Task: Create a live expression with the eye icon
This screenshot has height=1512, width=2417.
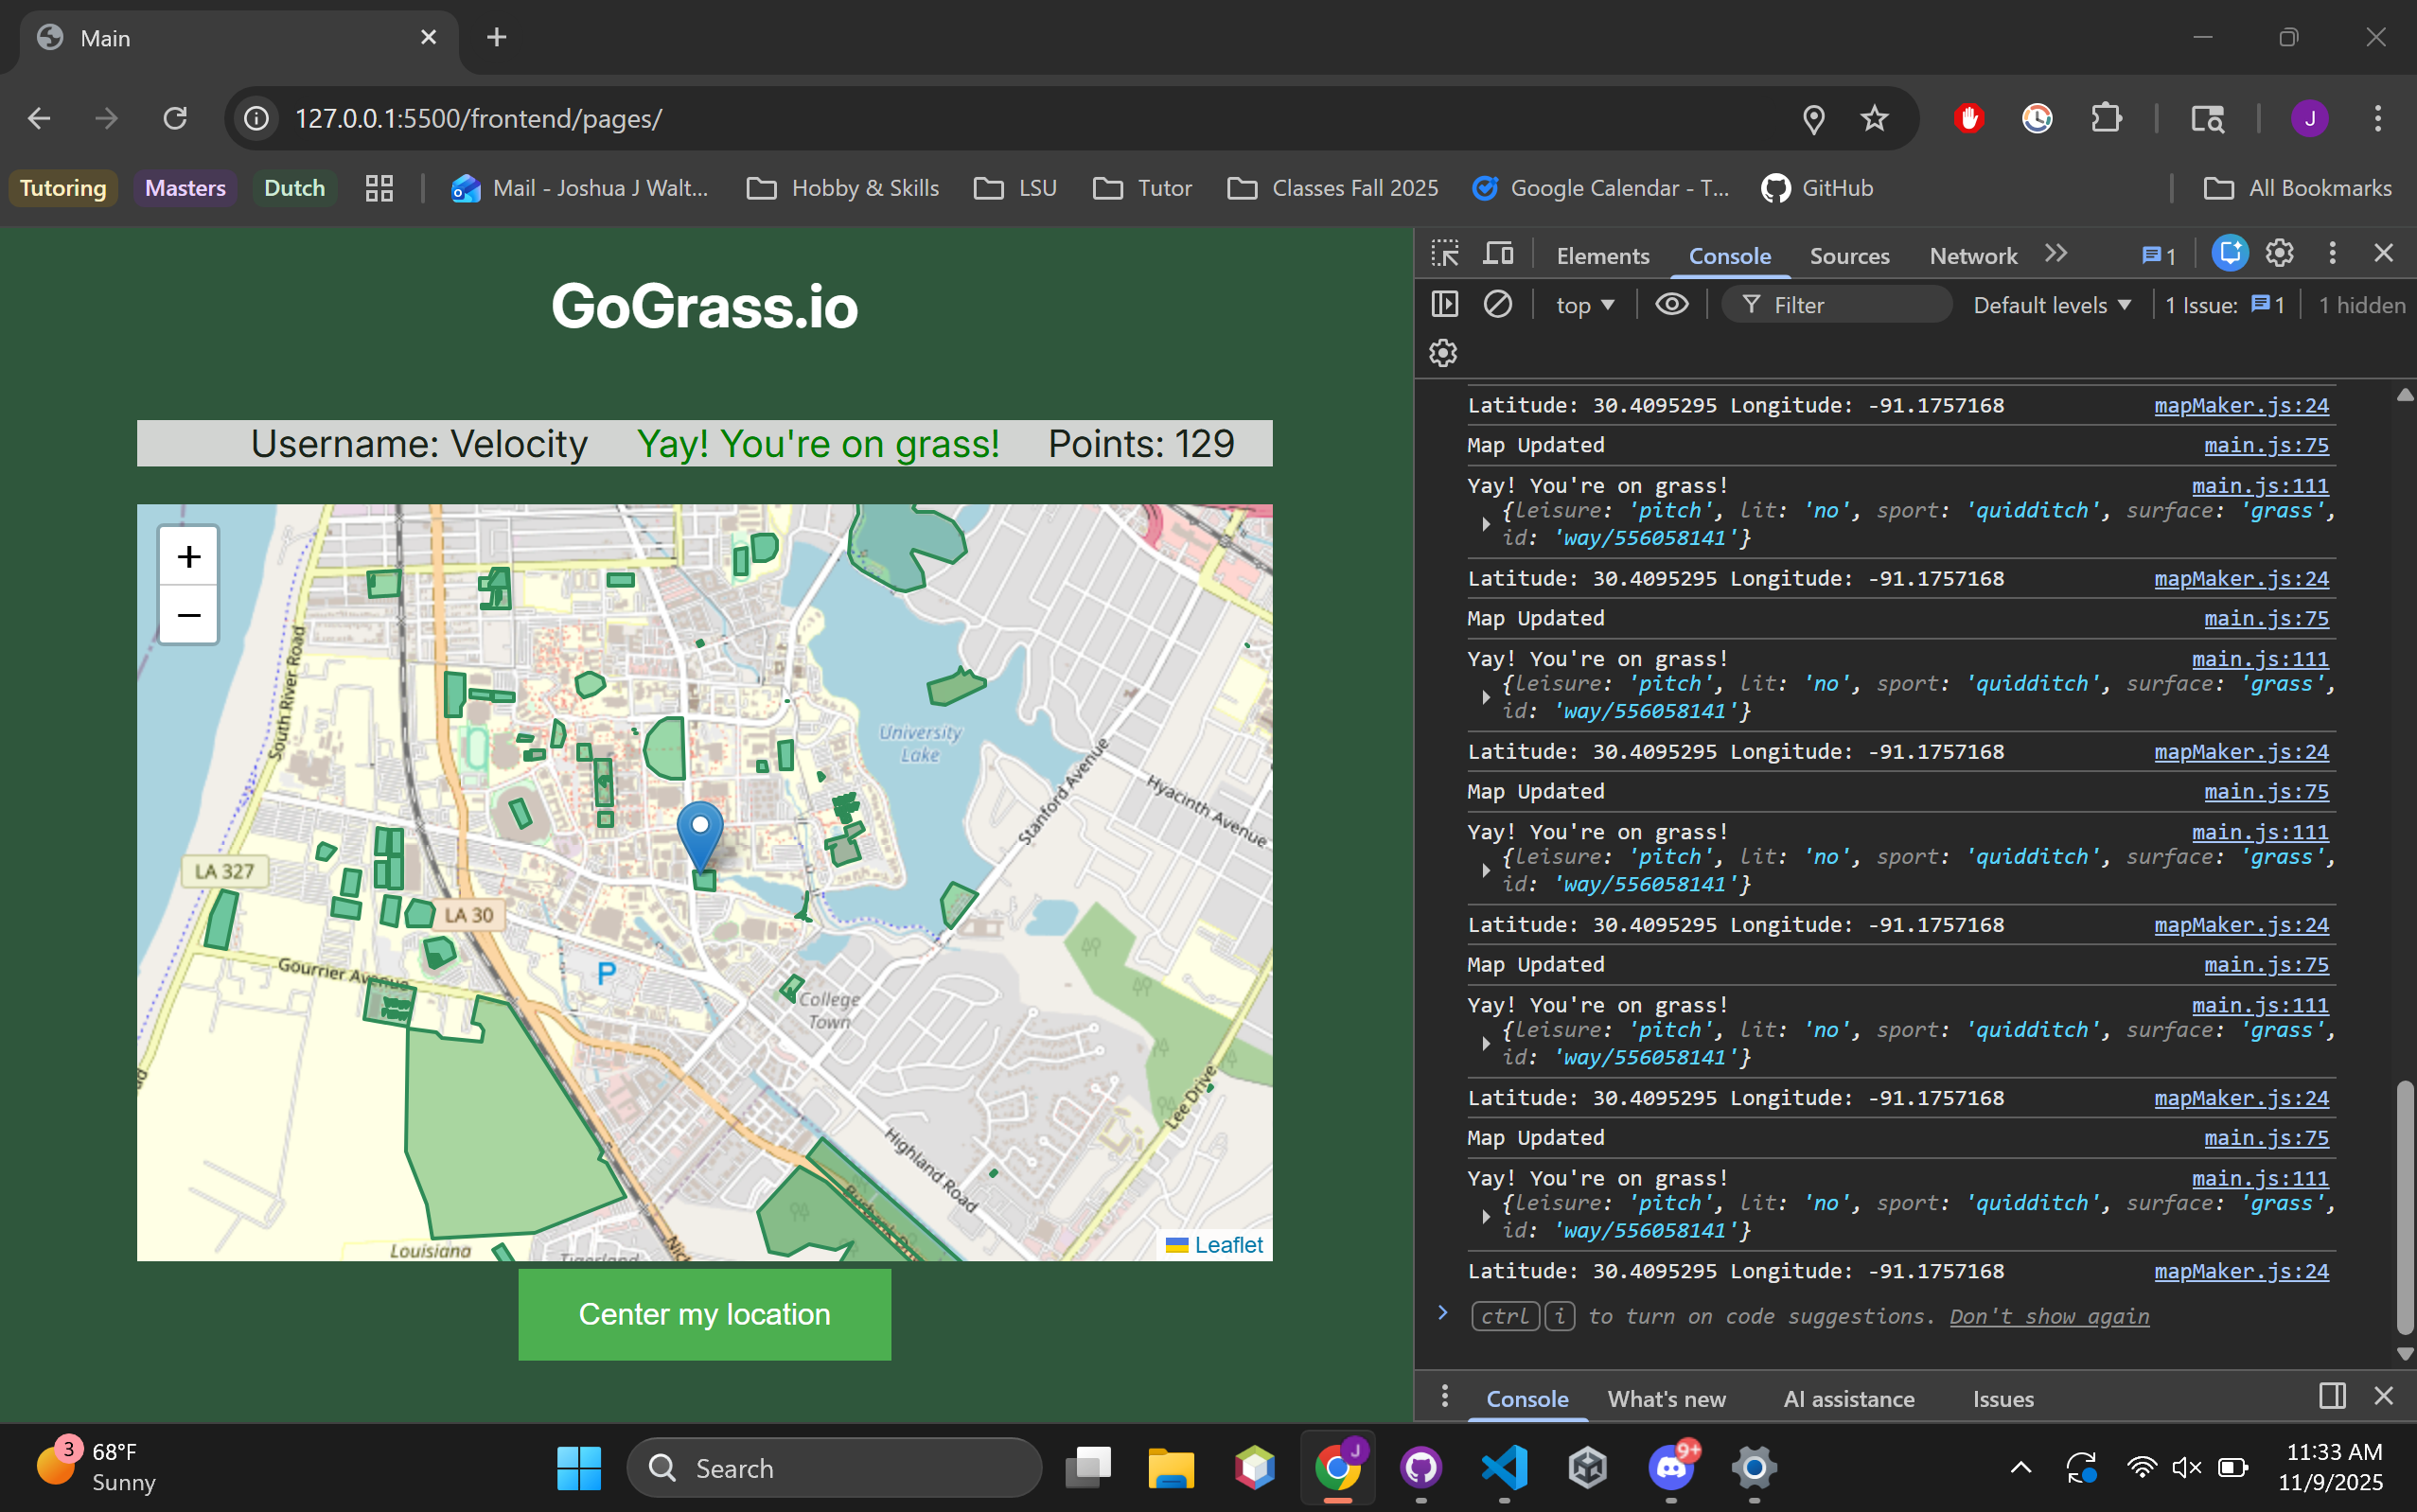Action: (x=1671, y=304)
